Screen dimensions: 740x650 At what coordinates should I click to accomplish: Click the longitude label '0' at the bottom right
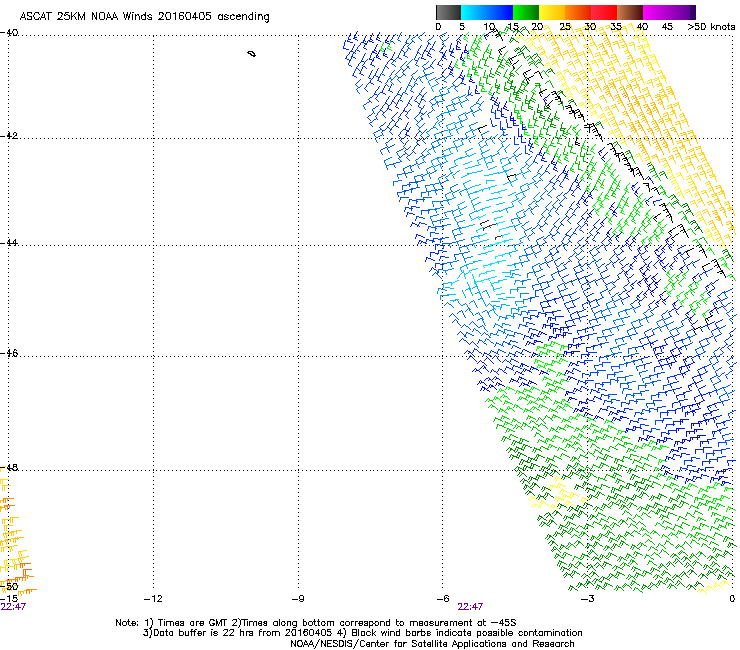[732, 599]
